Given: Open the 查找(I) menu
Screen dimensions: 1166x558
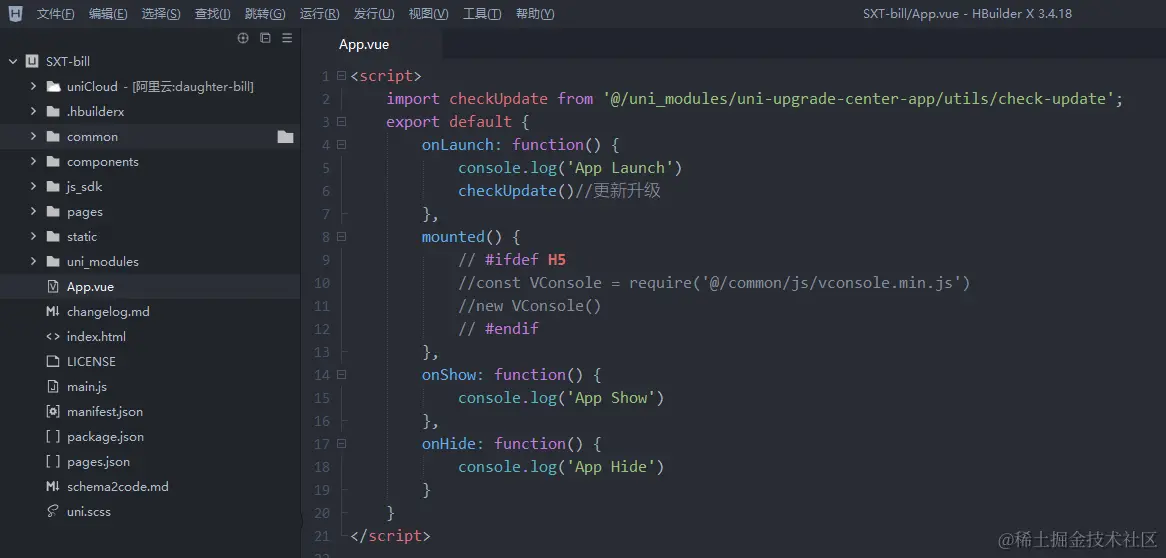Looking at the screenshot, I should tap(213, 13).
